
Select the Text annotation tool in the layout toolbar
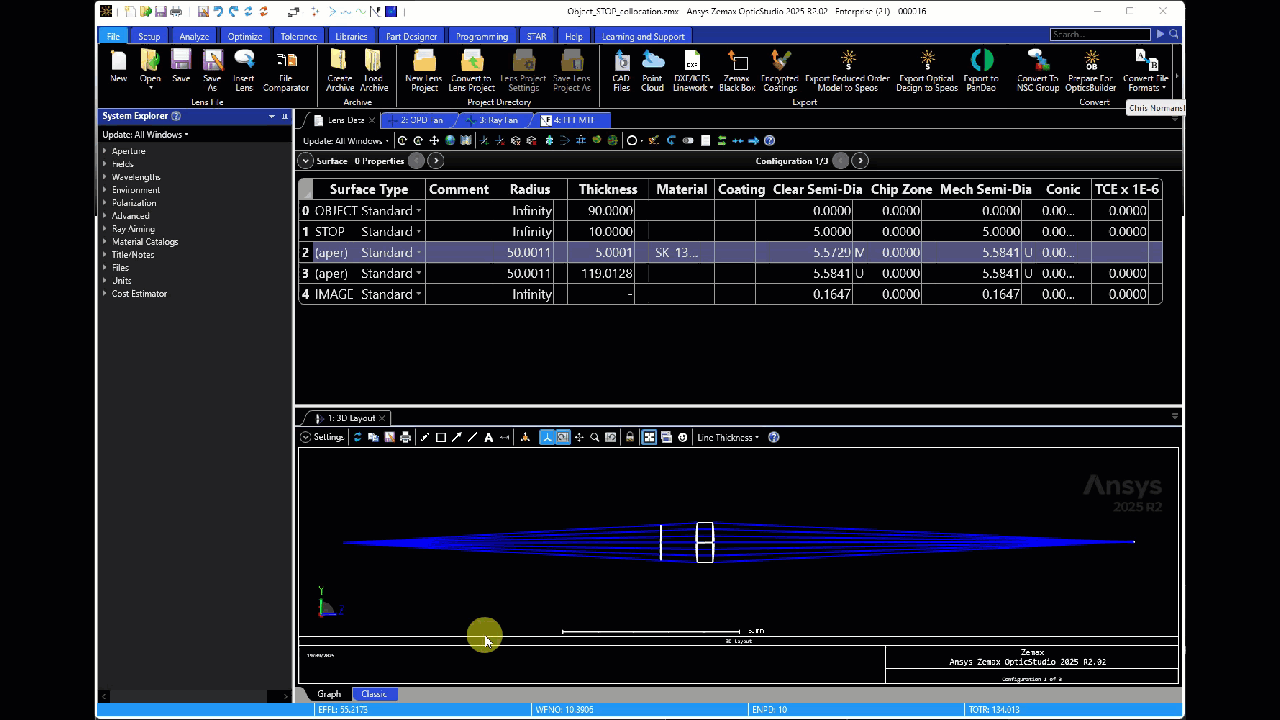click(487, 437)
